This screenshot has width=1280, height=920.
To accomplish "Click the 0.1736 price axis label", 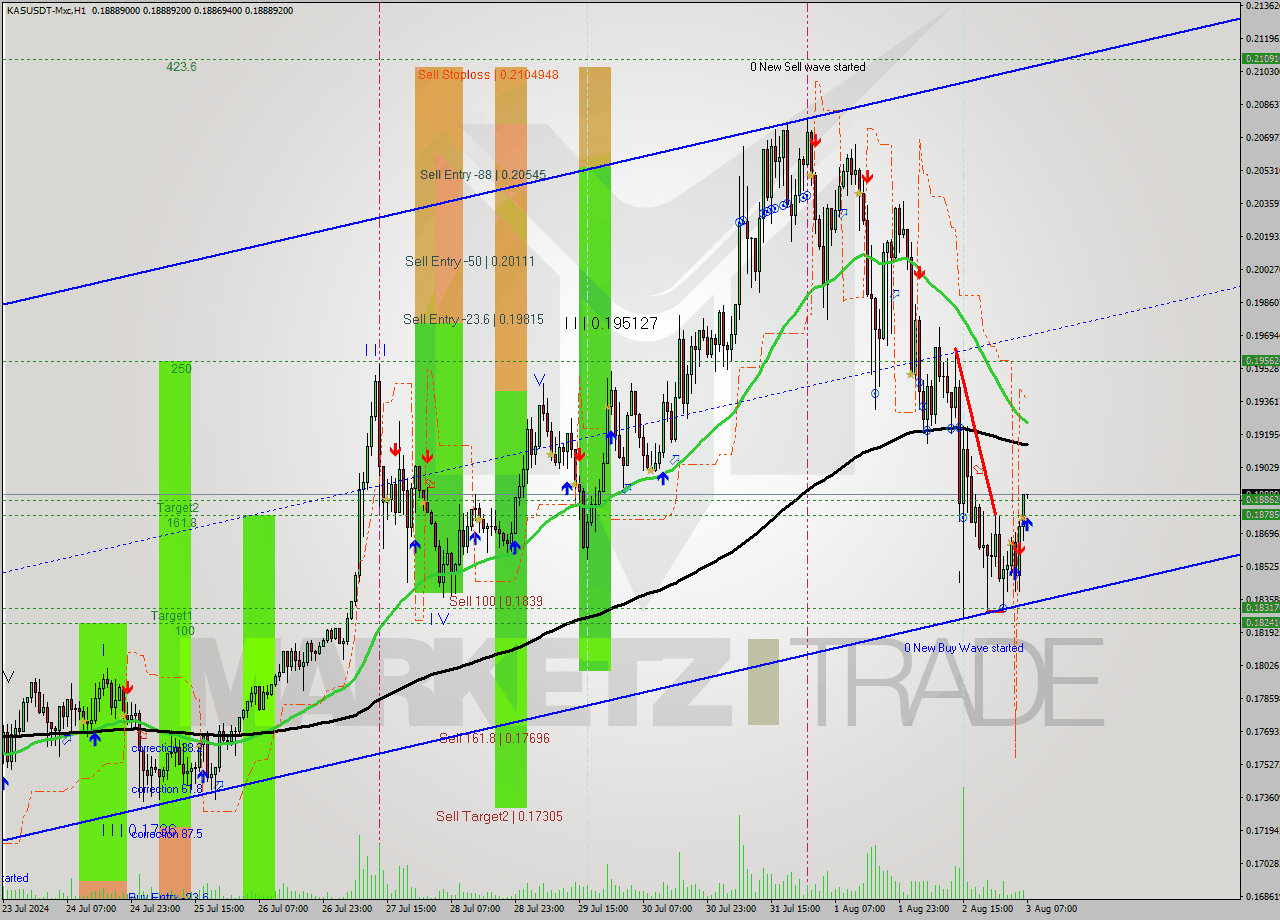I will (1262, 797).
